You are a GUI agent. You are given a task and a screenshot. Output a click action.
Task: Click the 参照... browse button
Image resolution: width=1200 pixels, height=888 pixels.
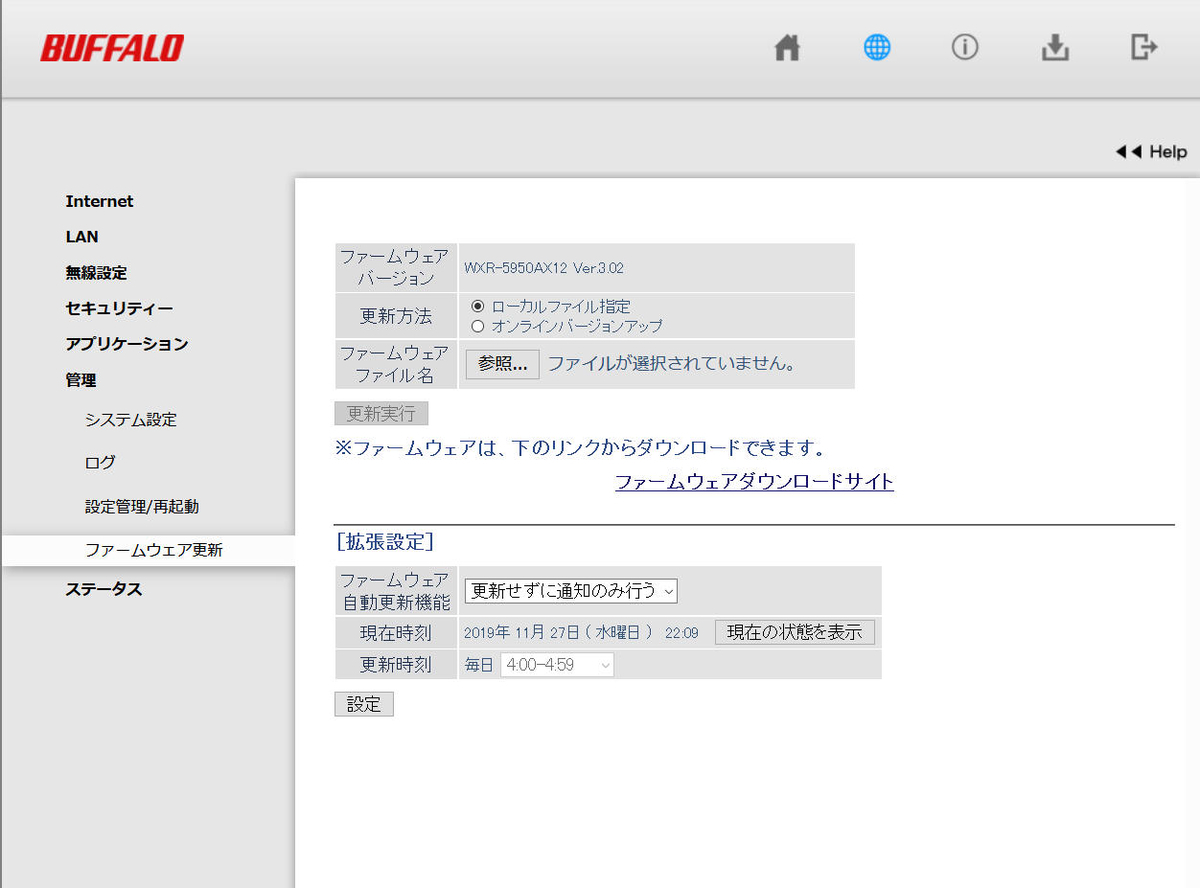tap(502, 364)
